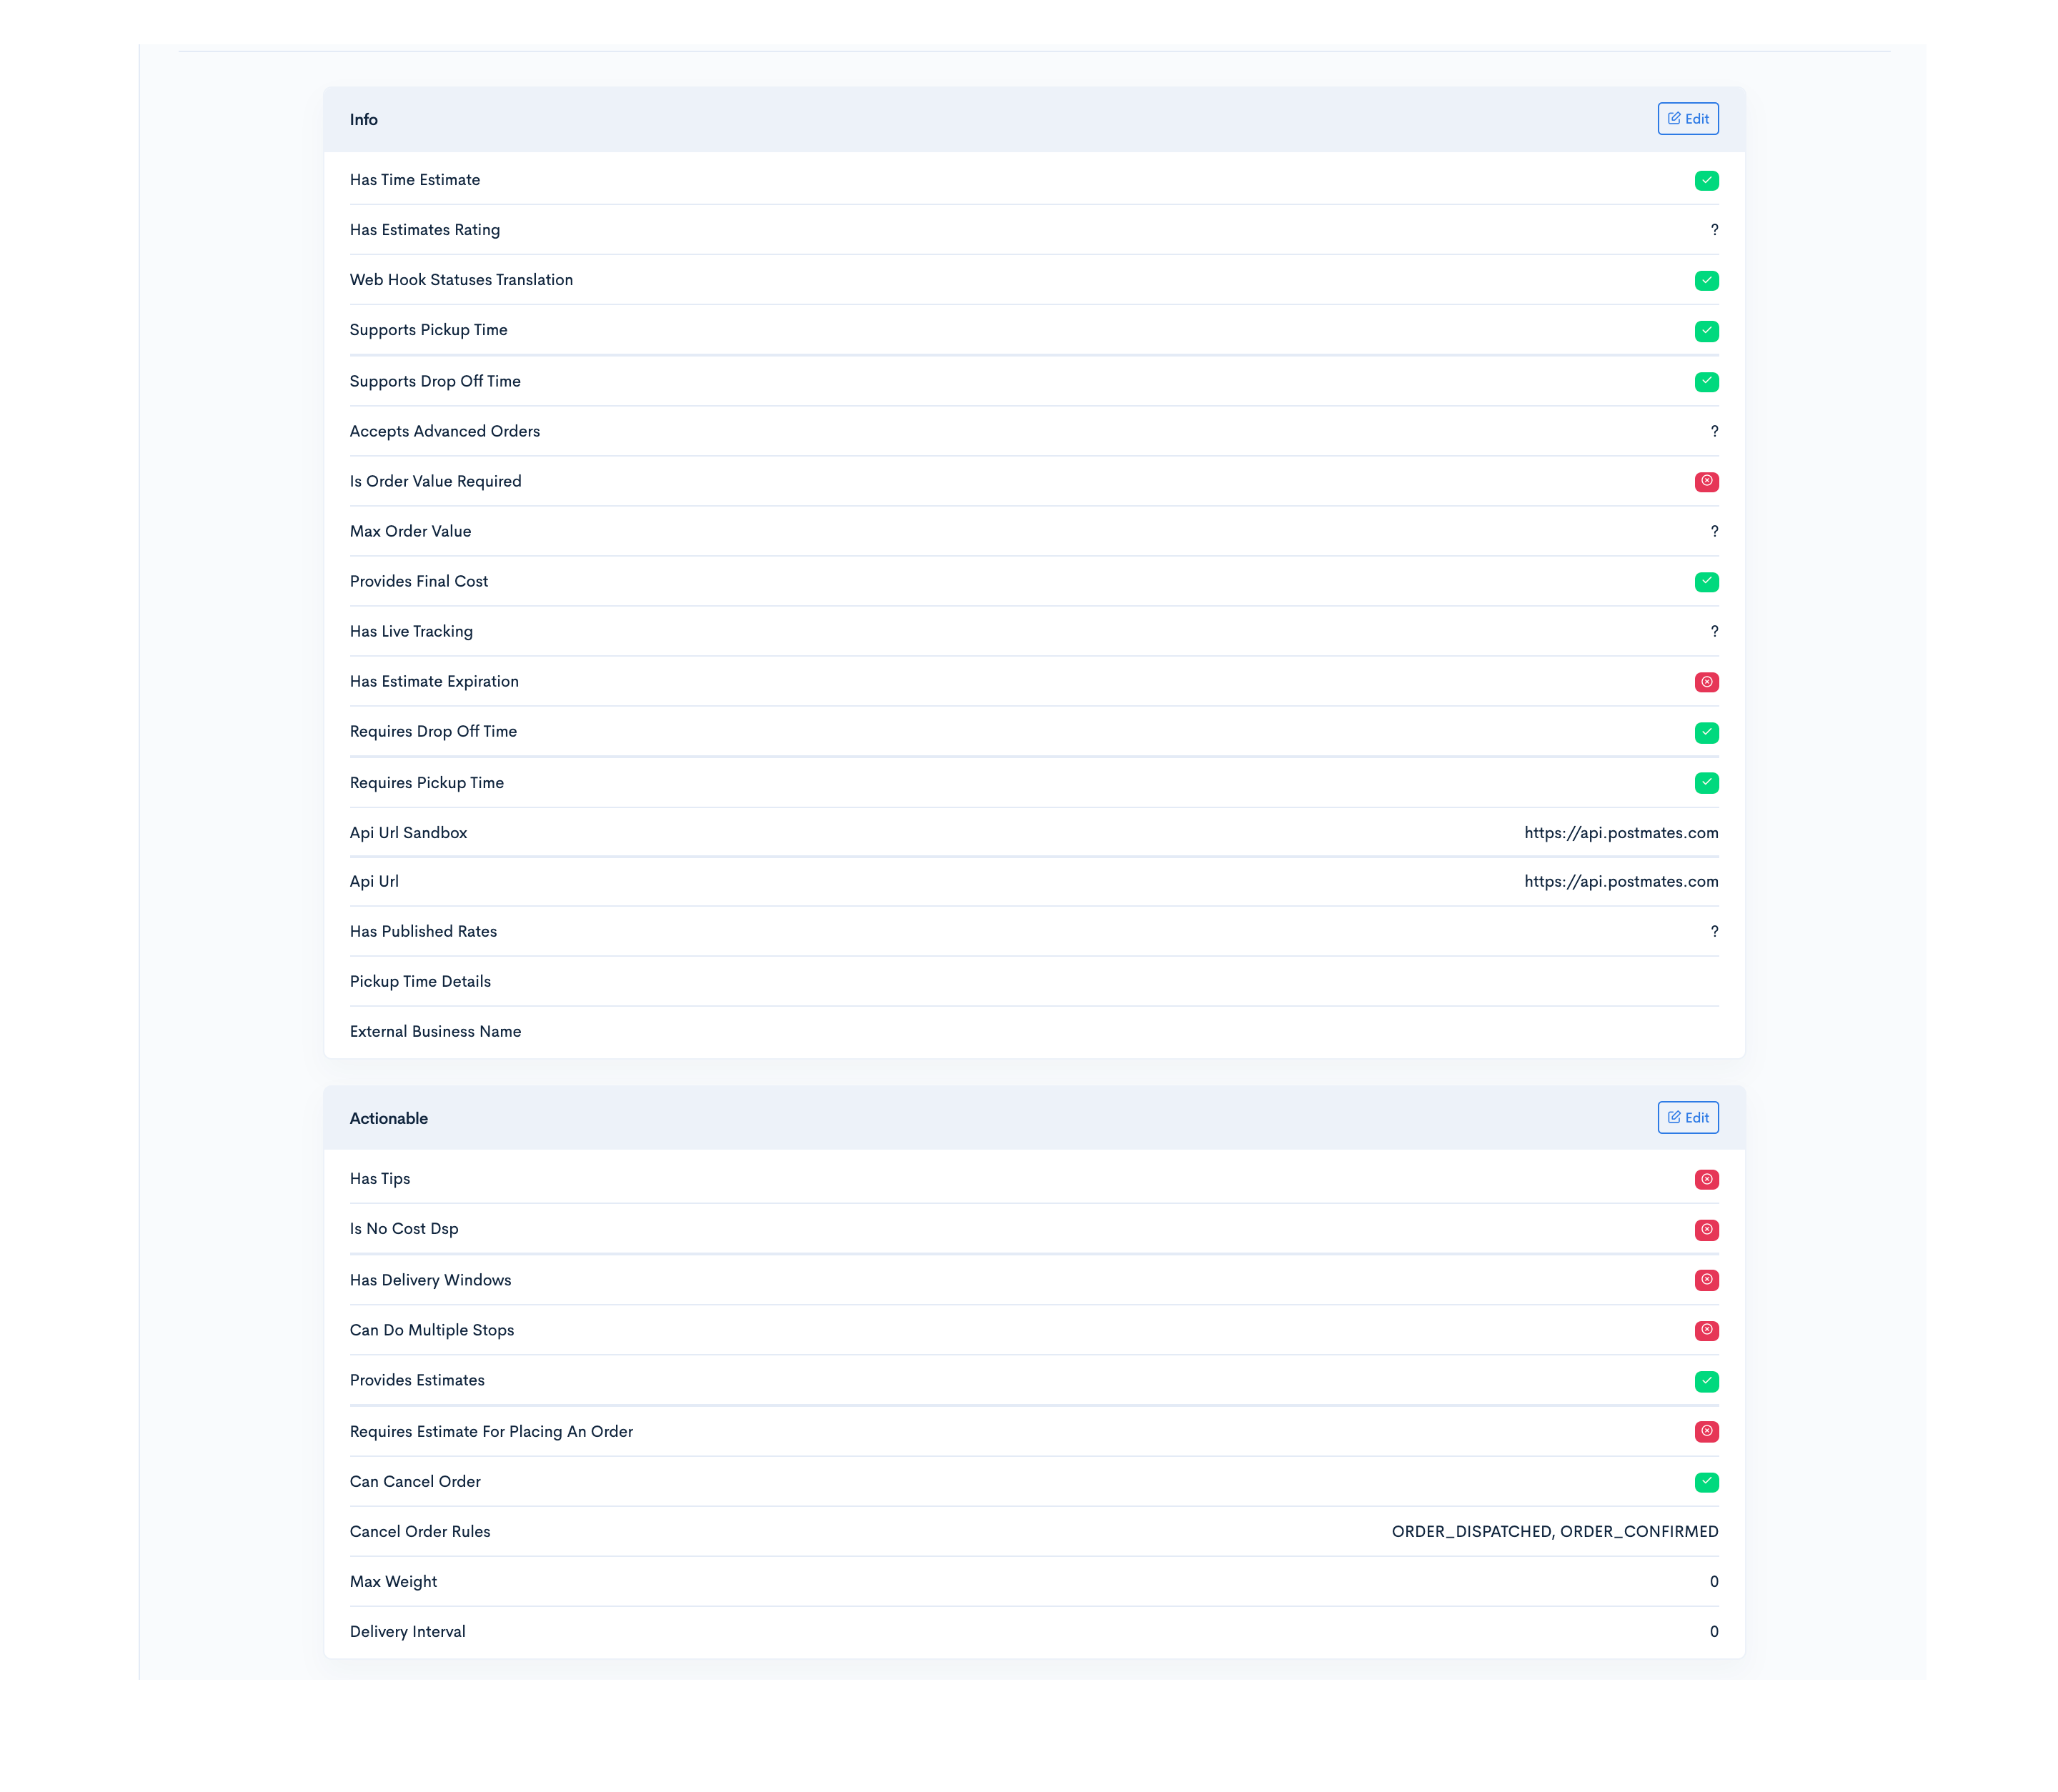The width and height of the screenshot is (2058, 1792).
Task: Click the Has Time Estimate label
Action: (415, 180)
